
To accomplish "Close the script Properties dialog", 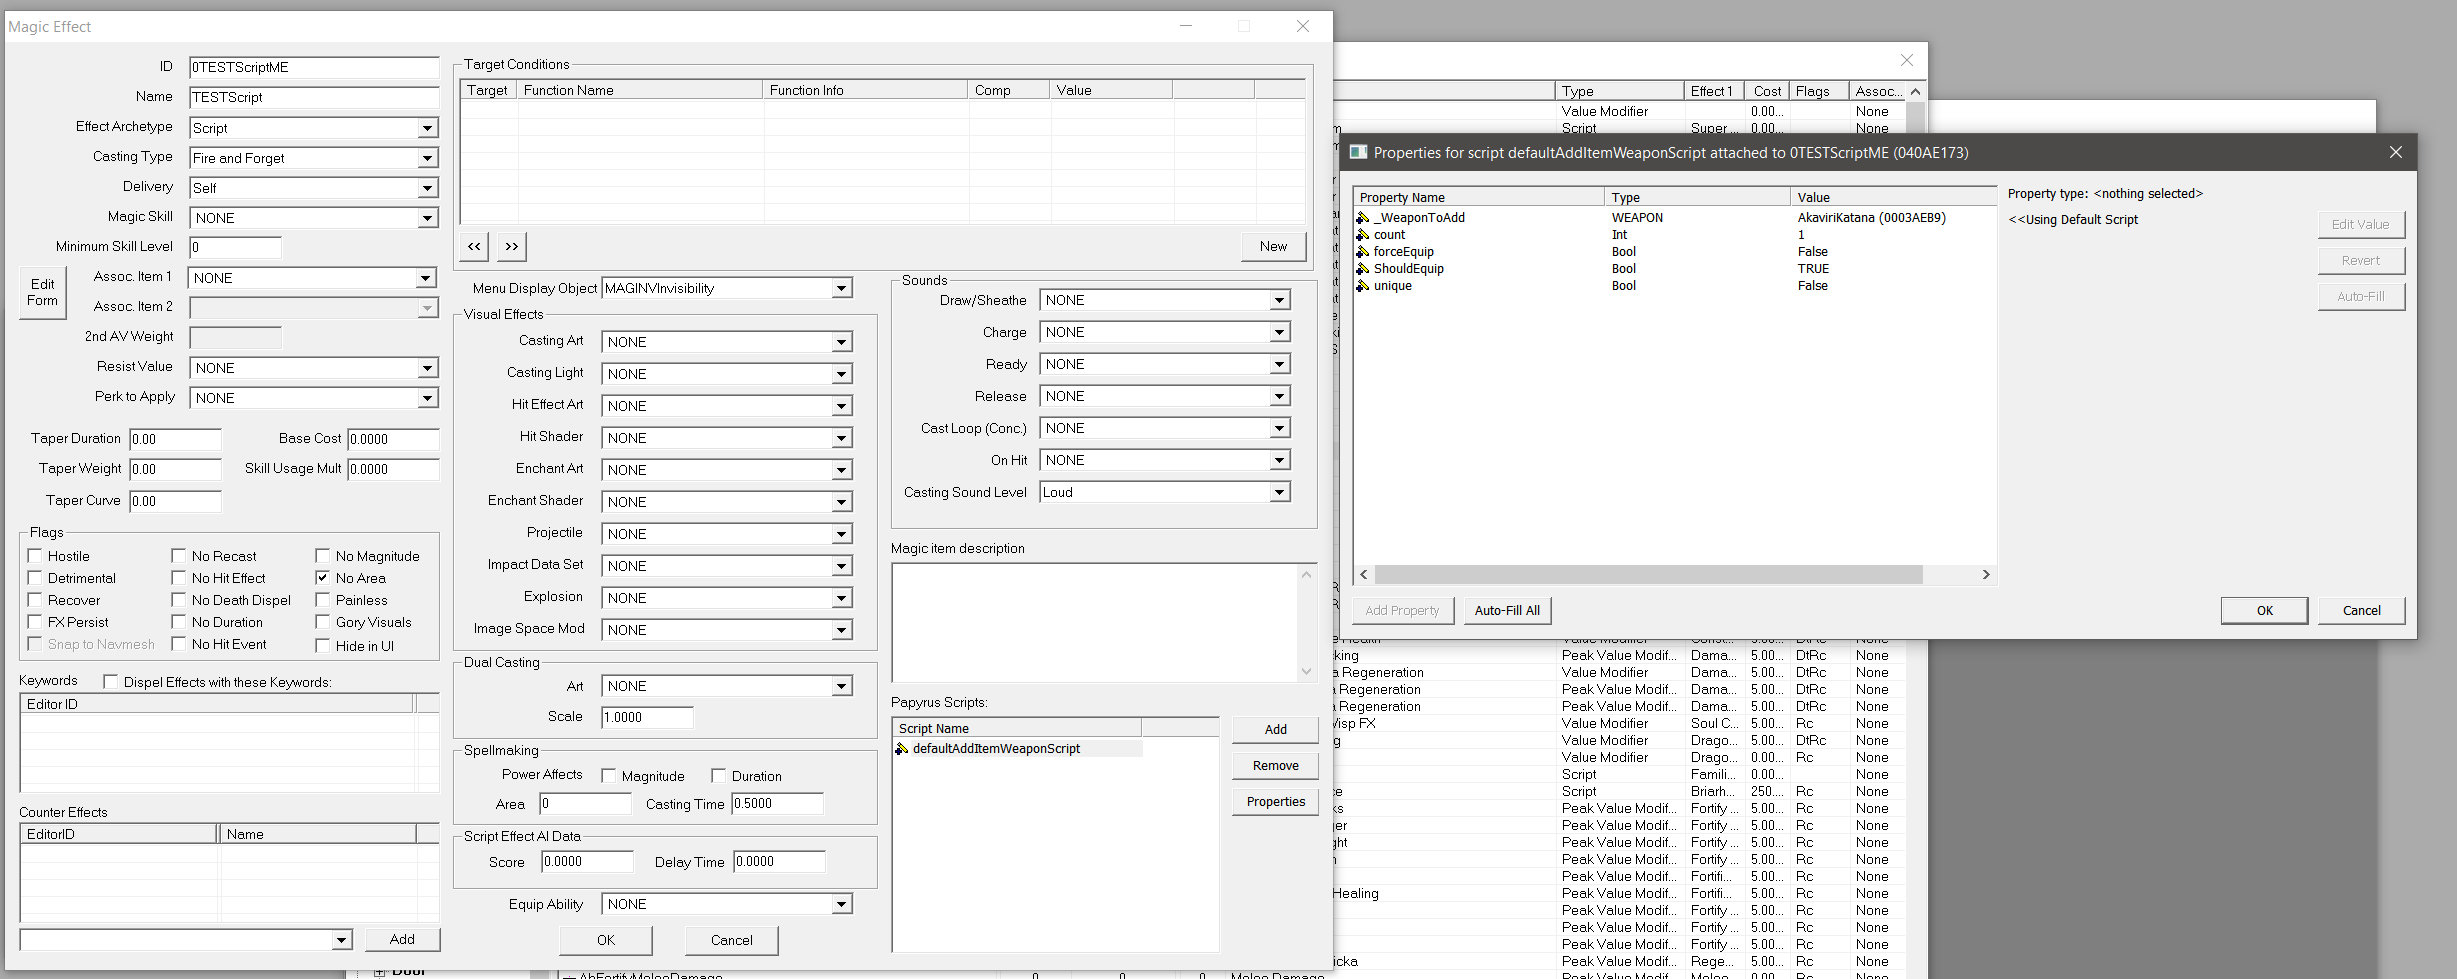I will tap(2395, 152).
